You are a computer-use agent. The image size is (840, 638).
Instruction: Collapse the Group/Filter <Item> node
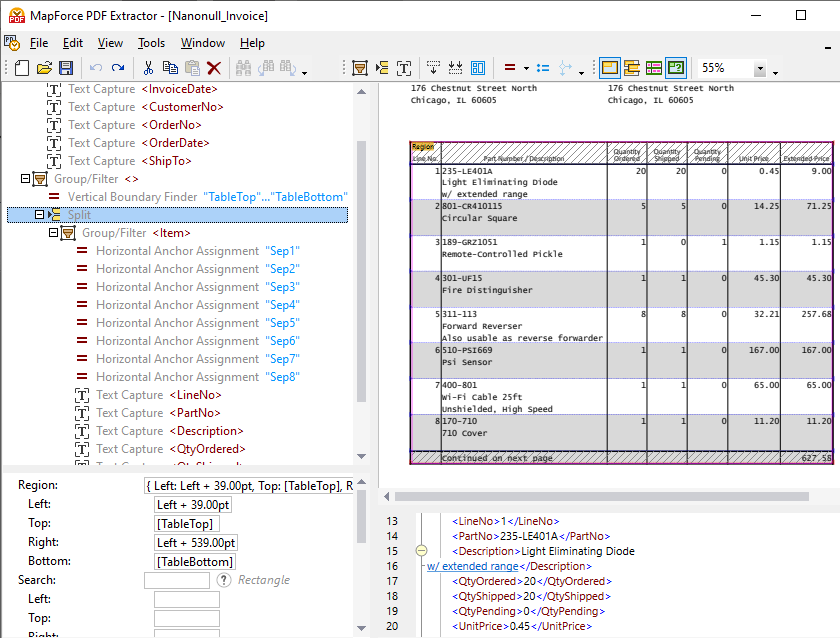(x=53, y=233)
